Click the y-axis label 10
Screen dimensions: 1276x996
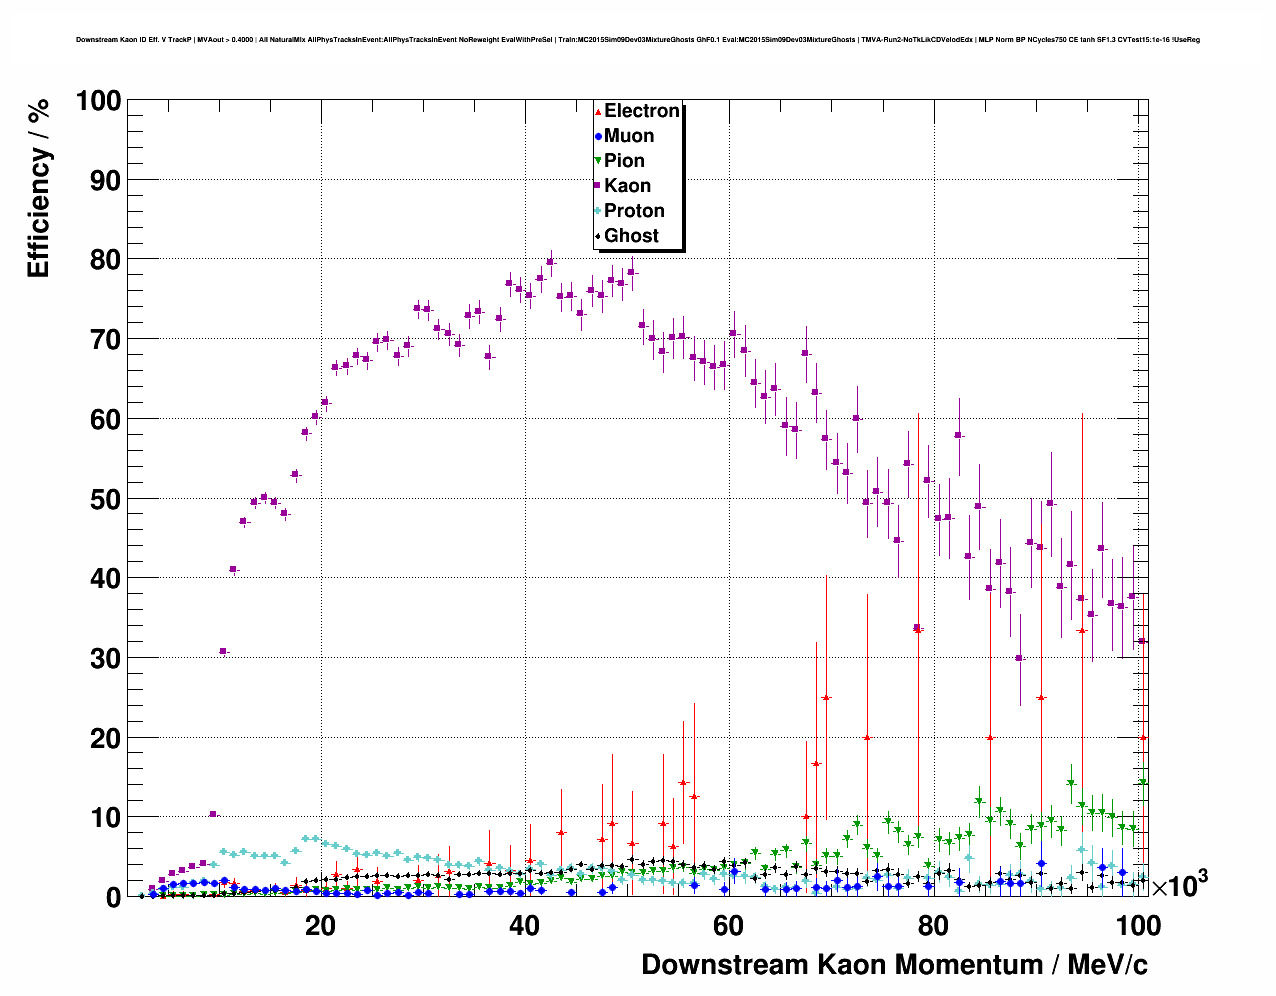106,818
